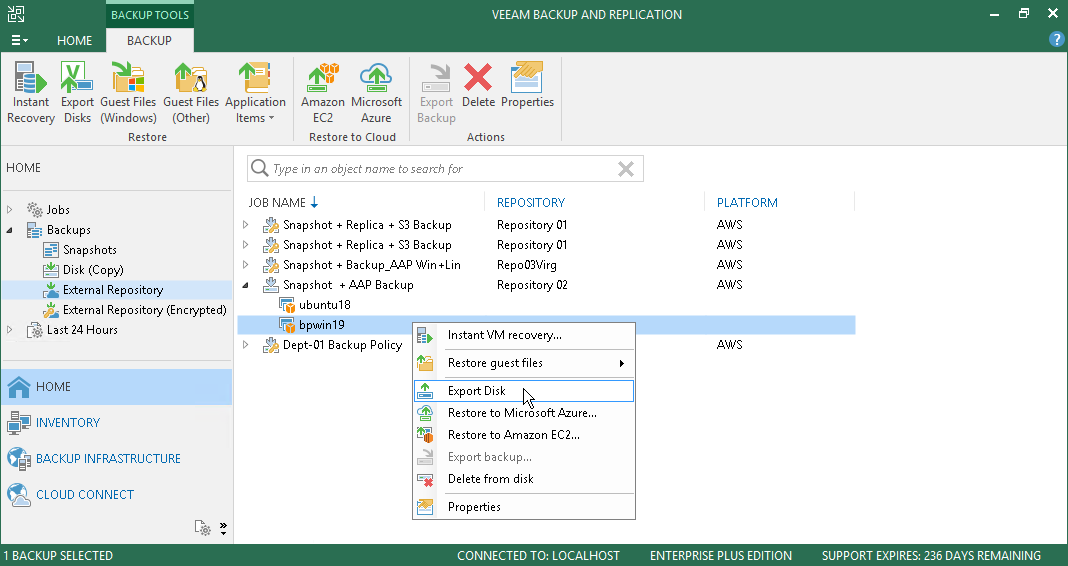The height and width of the screenshot is (566, 1068).
Task: Open the help question mark icon
Action: (1056, 40)
